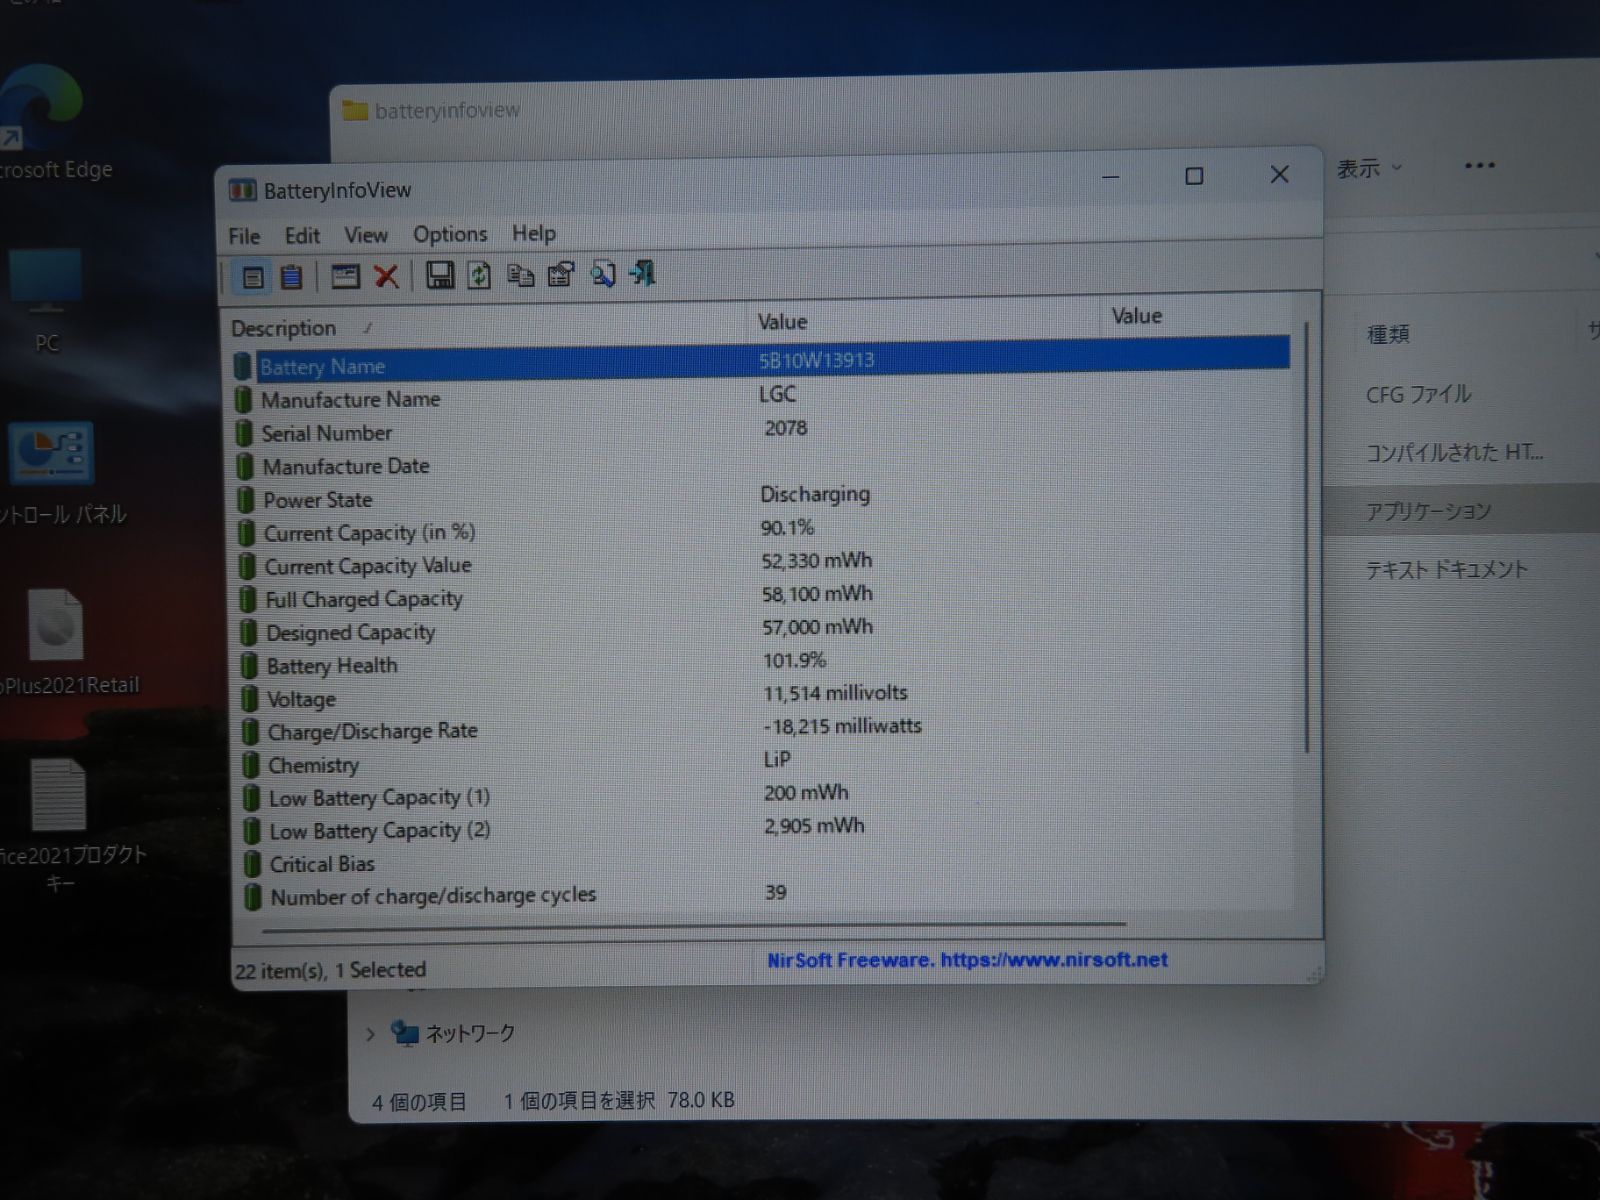This screenshot has width=1600, height=1200.
Task: Expand the ネットワーク tree node in Explorer
Action: [370, 1034]
